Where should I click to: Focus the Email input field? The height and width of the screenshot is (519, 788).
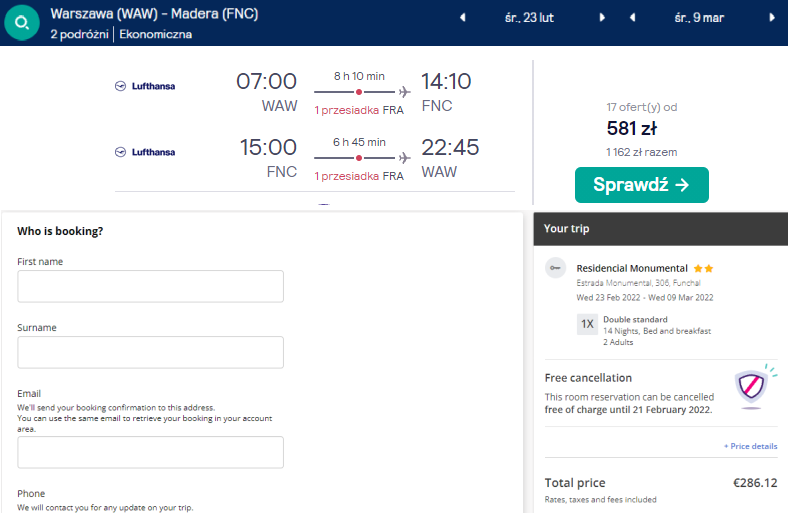pos(150,452)
